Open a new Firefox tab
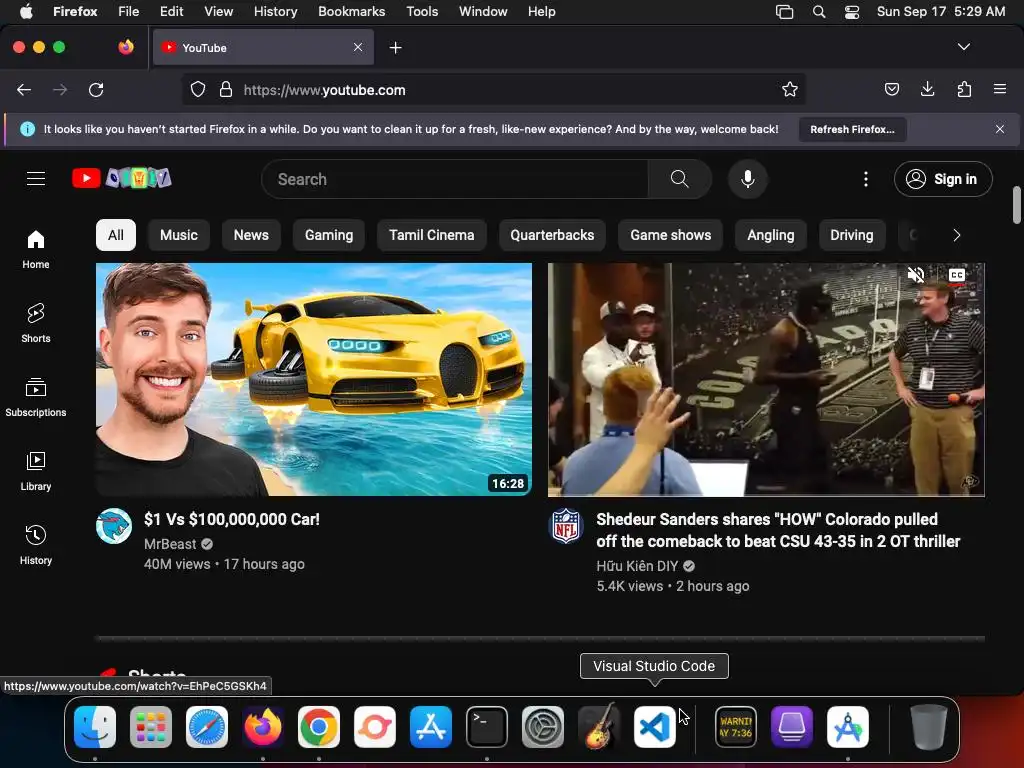 click(395, 48)
